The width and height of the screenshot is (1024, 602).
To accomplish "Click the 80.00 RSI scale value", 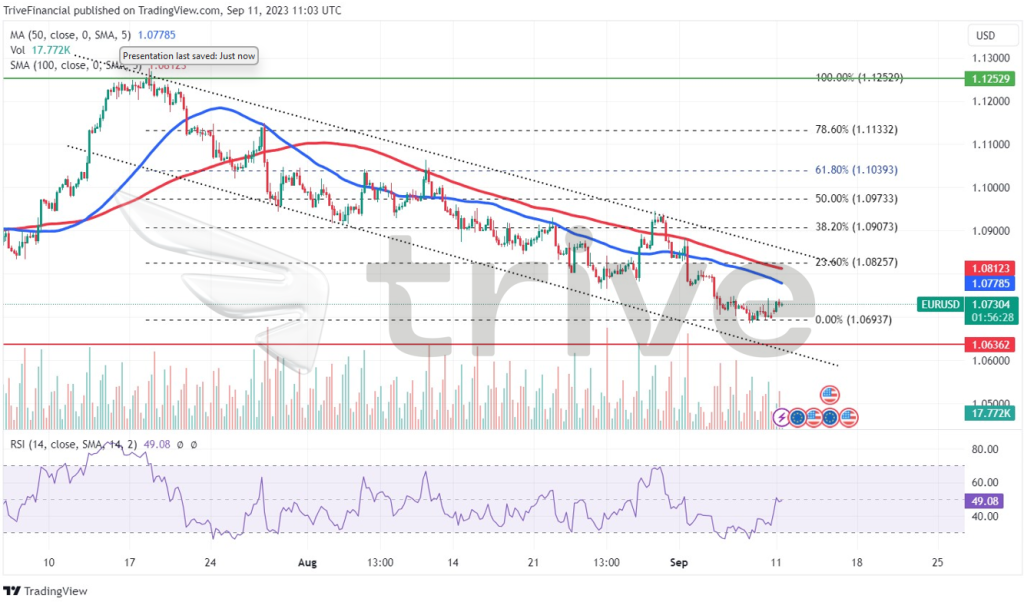I will (985, 449).
